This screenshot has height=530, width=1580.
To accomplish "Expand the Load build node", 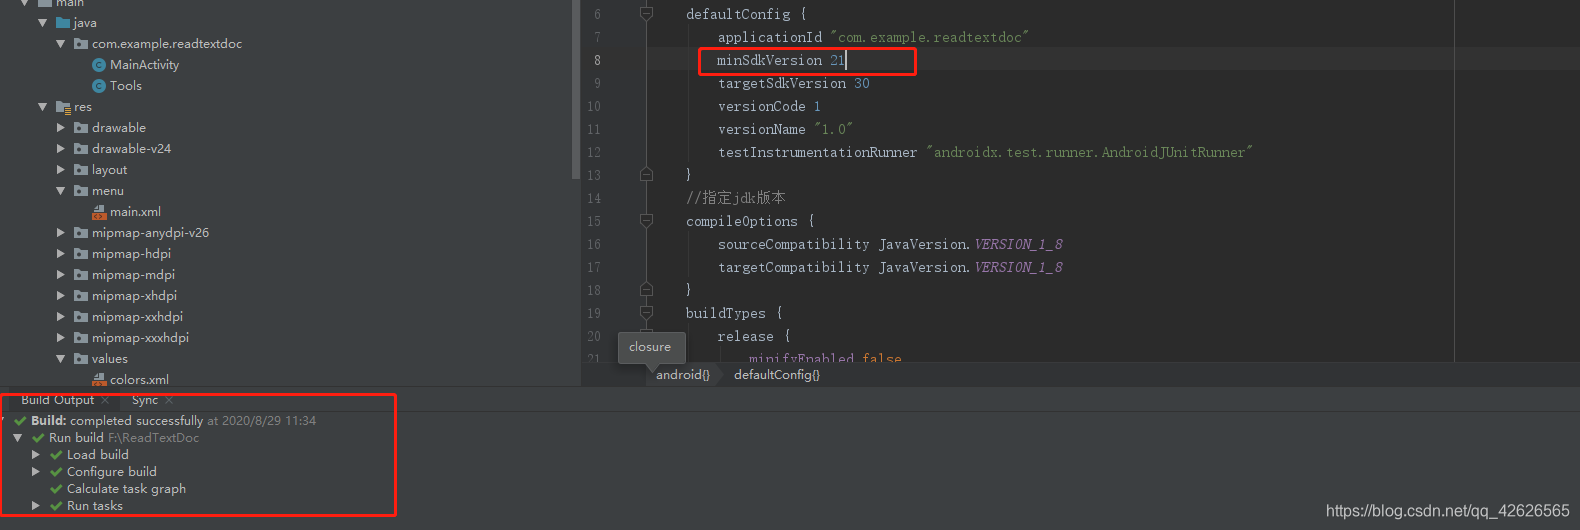I will pyautogui.click(x=36, y=455).
